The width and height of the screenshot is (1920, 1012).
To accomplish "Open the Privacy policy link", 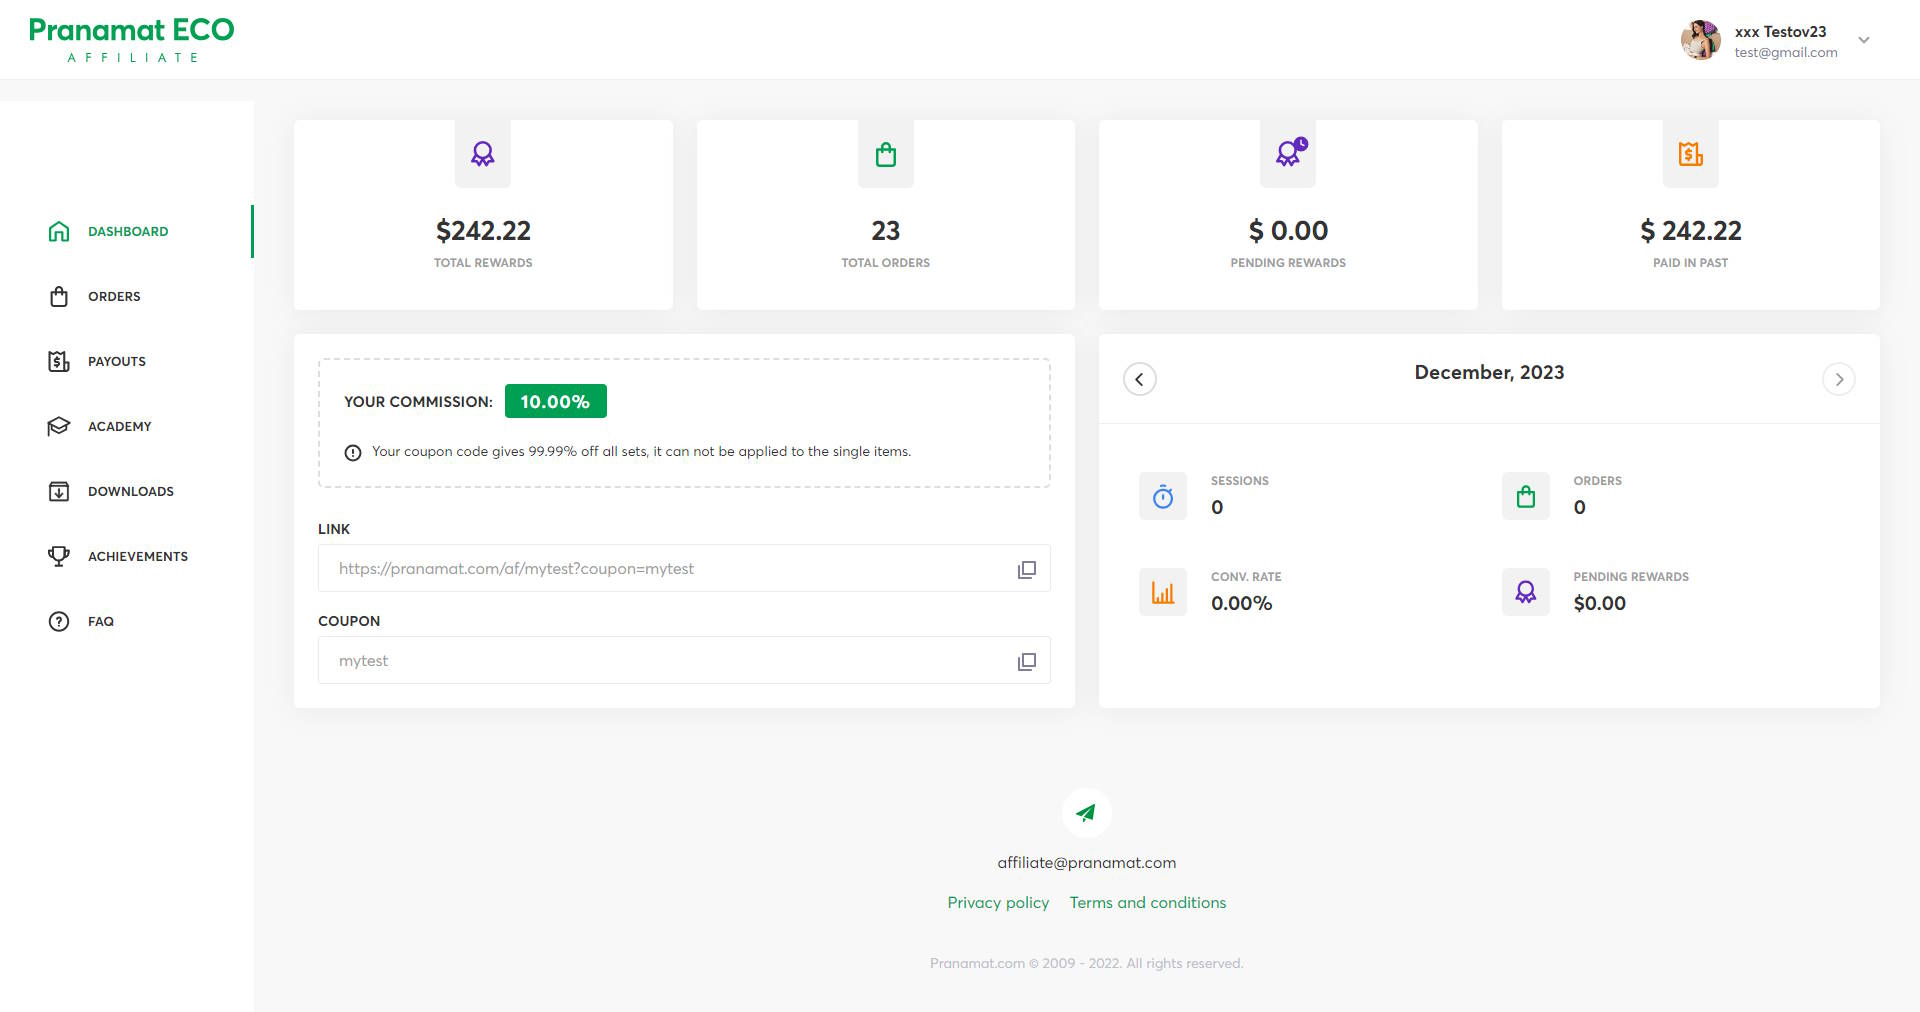I will point(998,903).
